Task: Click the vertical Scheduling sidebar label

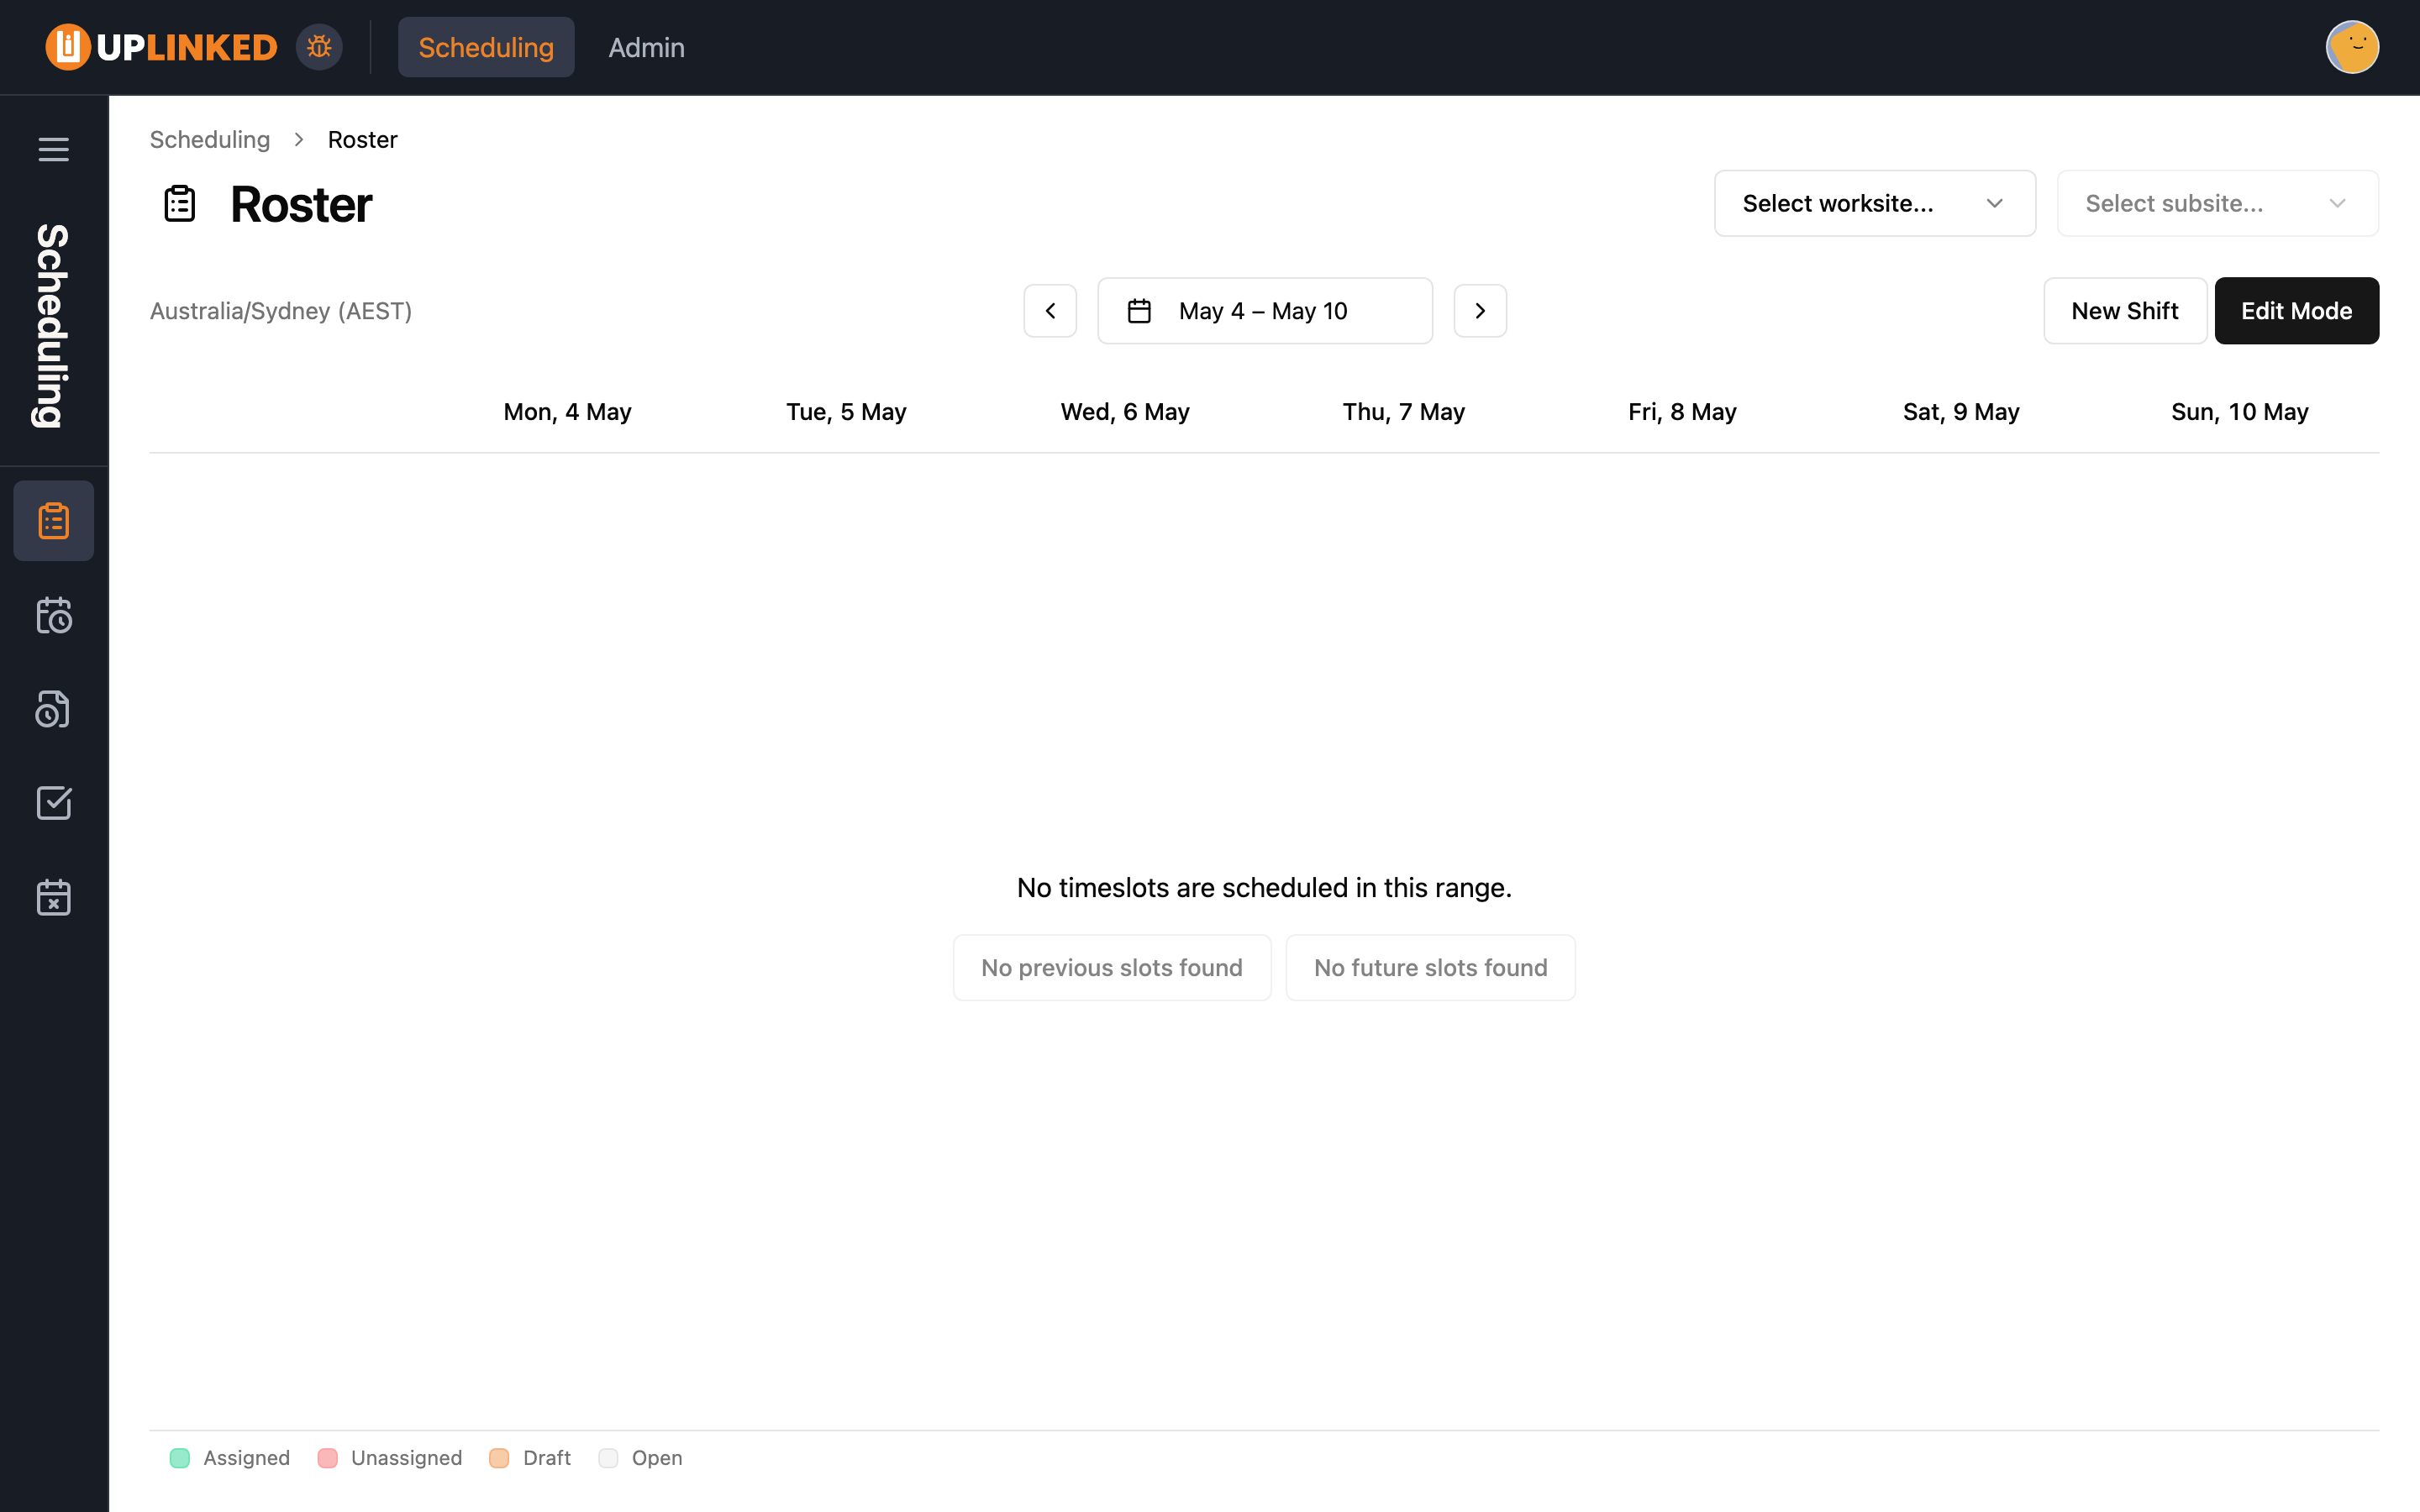Action: (x=53, y=326)
